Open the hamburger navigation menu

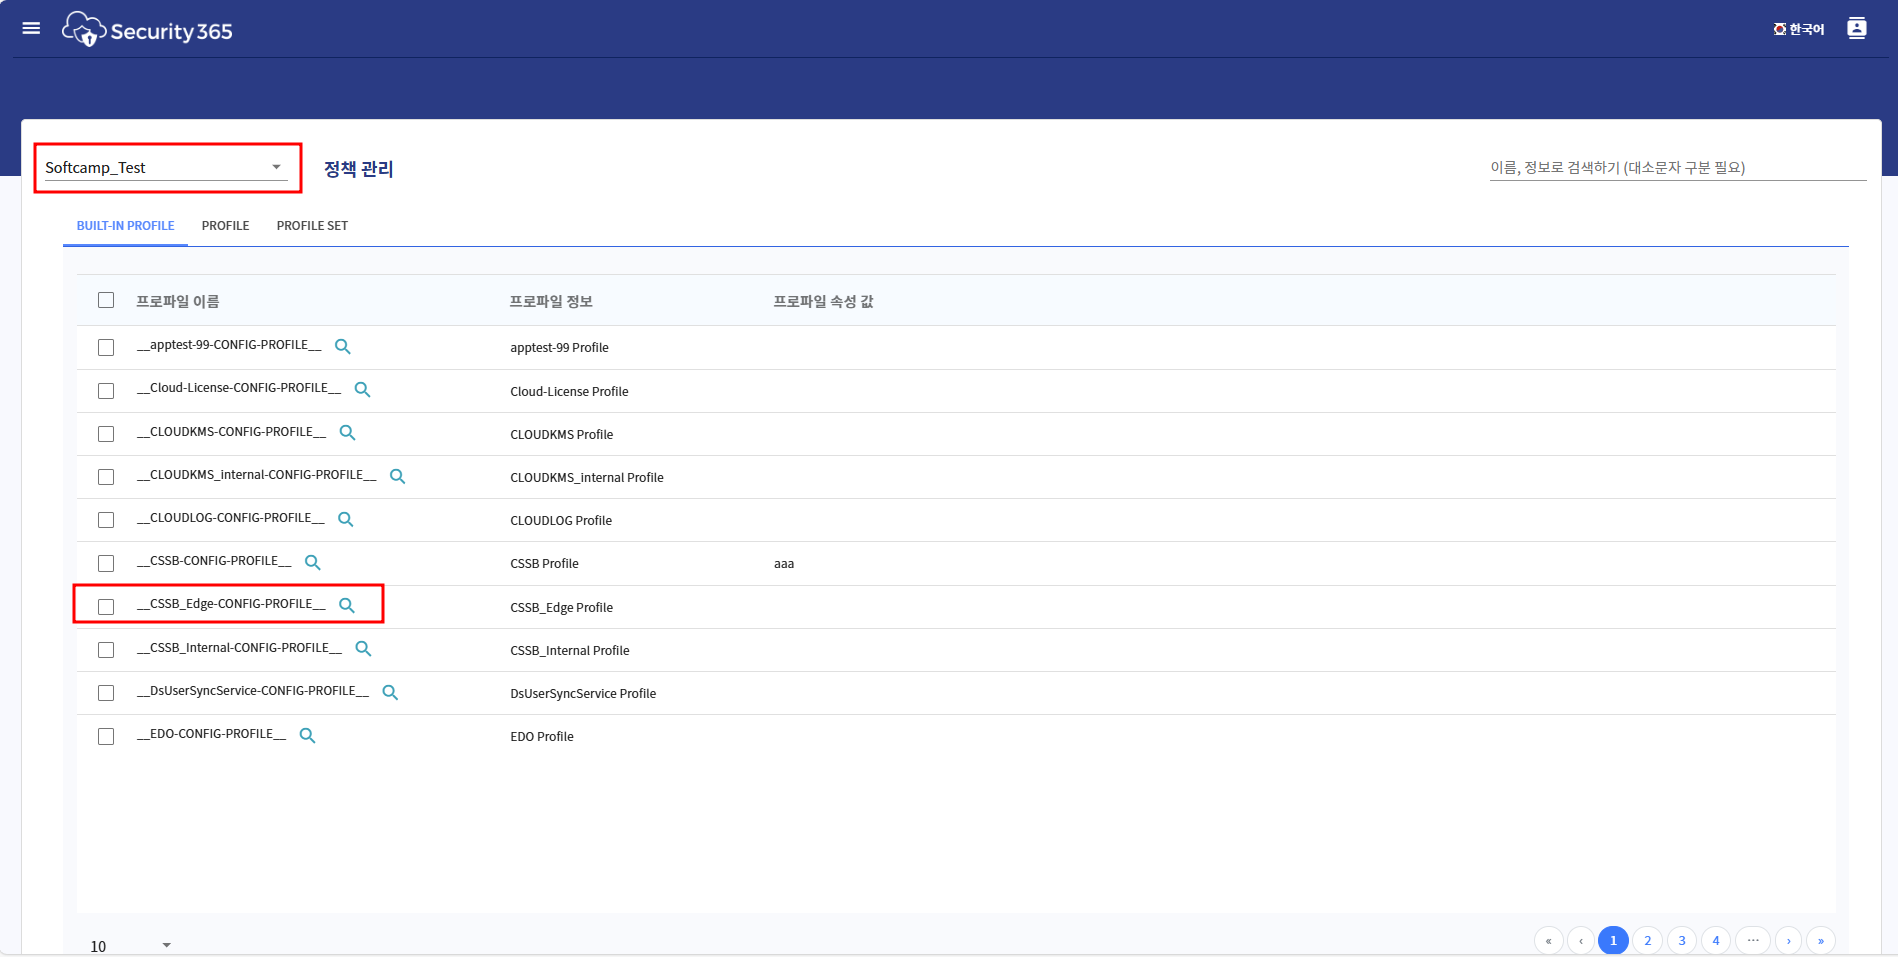(31, 28)
